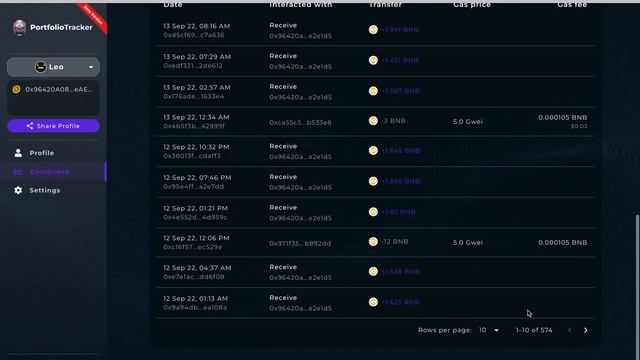Screen dimensions: 640x360
Task: Click the PortfolioTracker logo icon
Action: (19, 28)
